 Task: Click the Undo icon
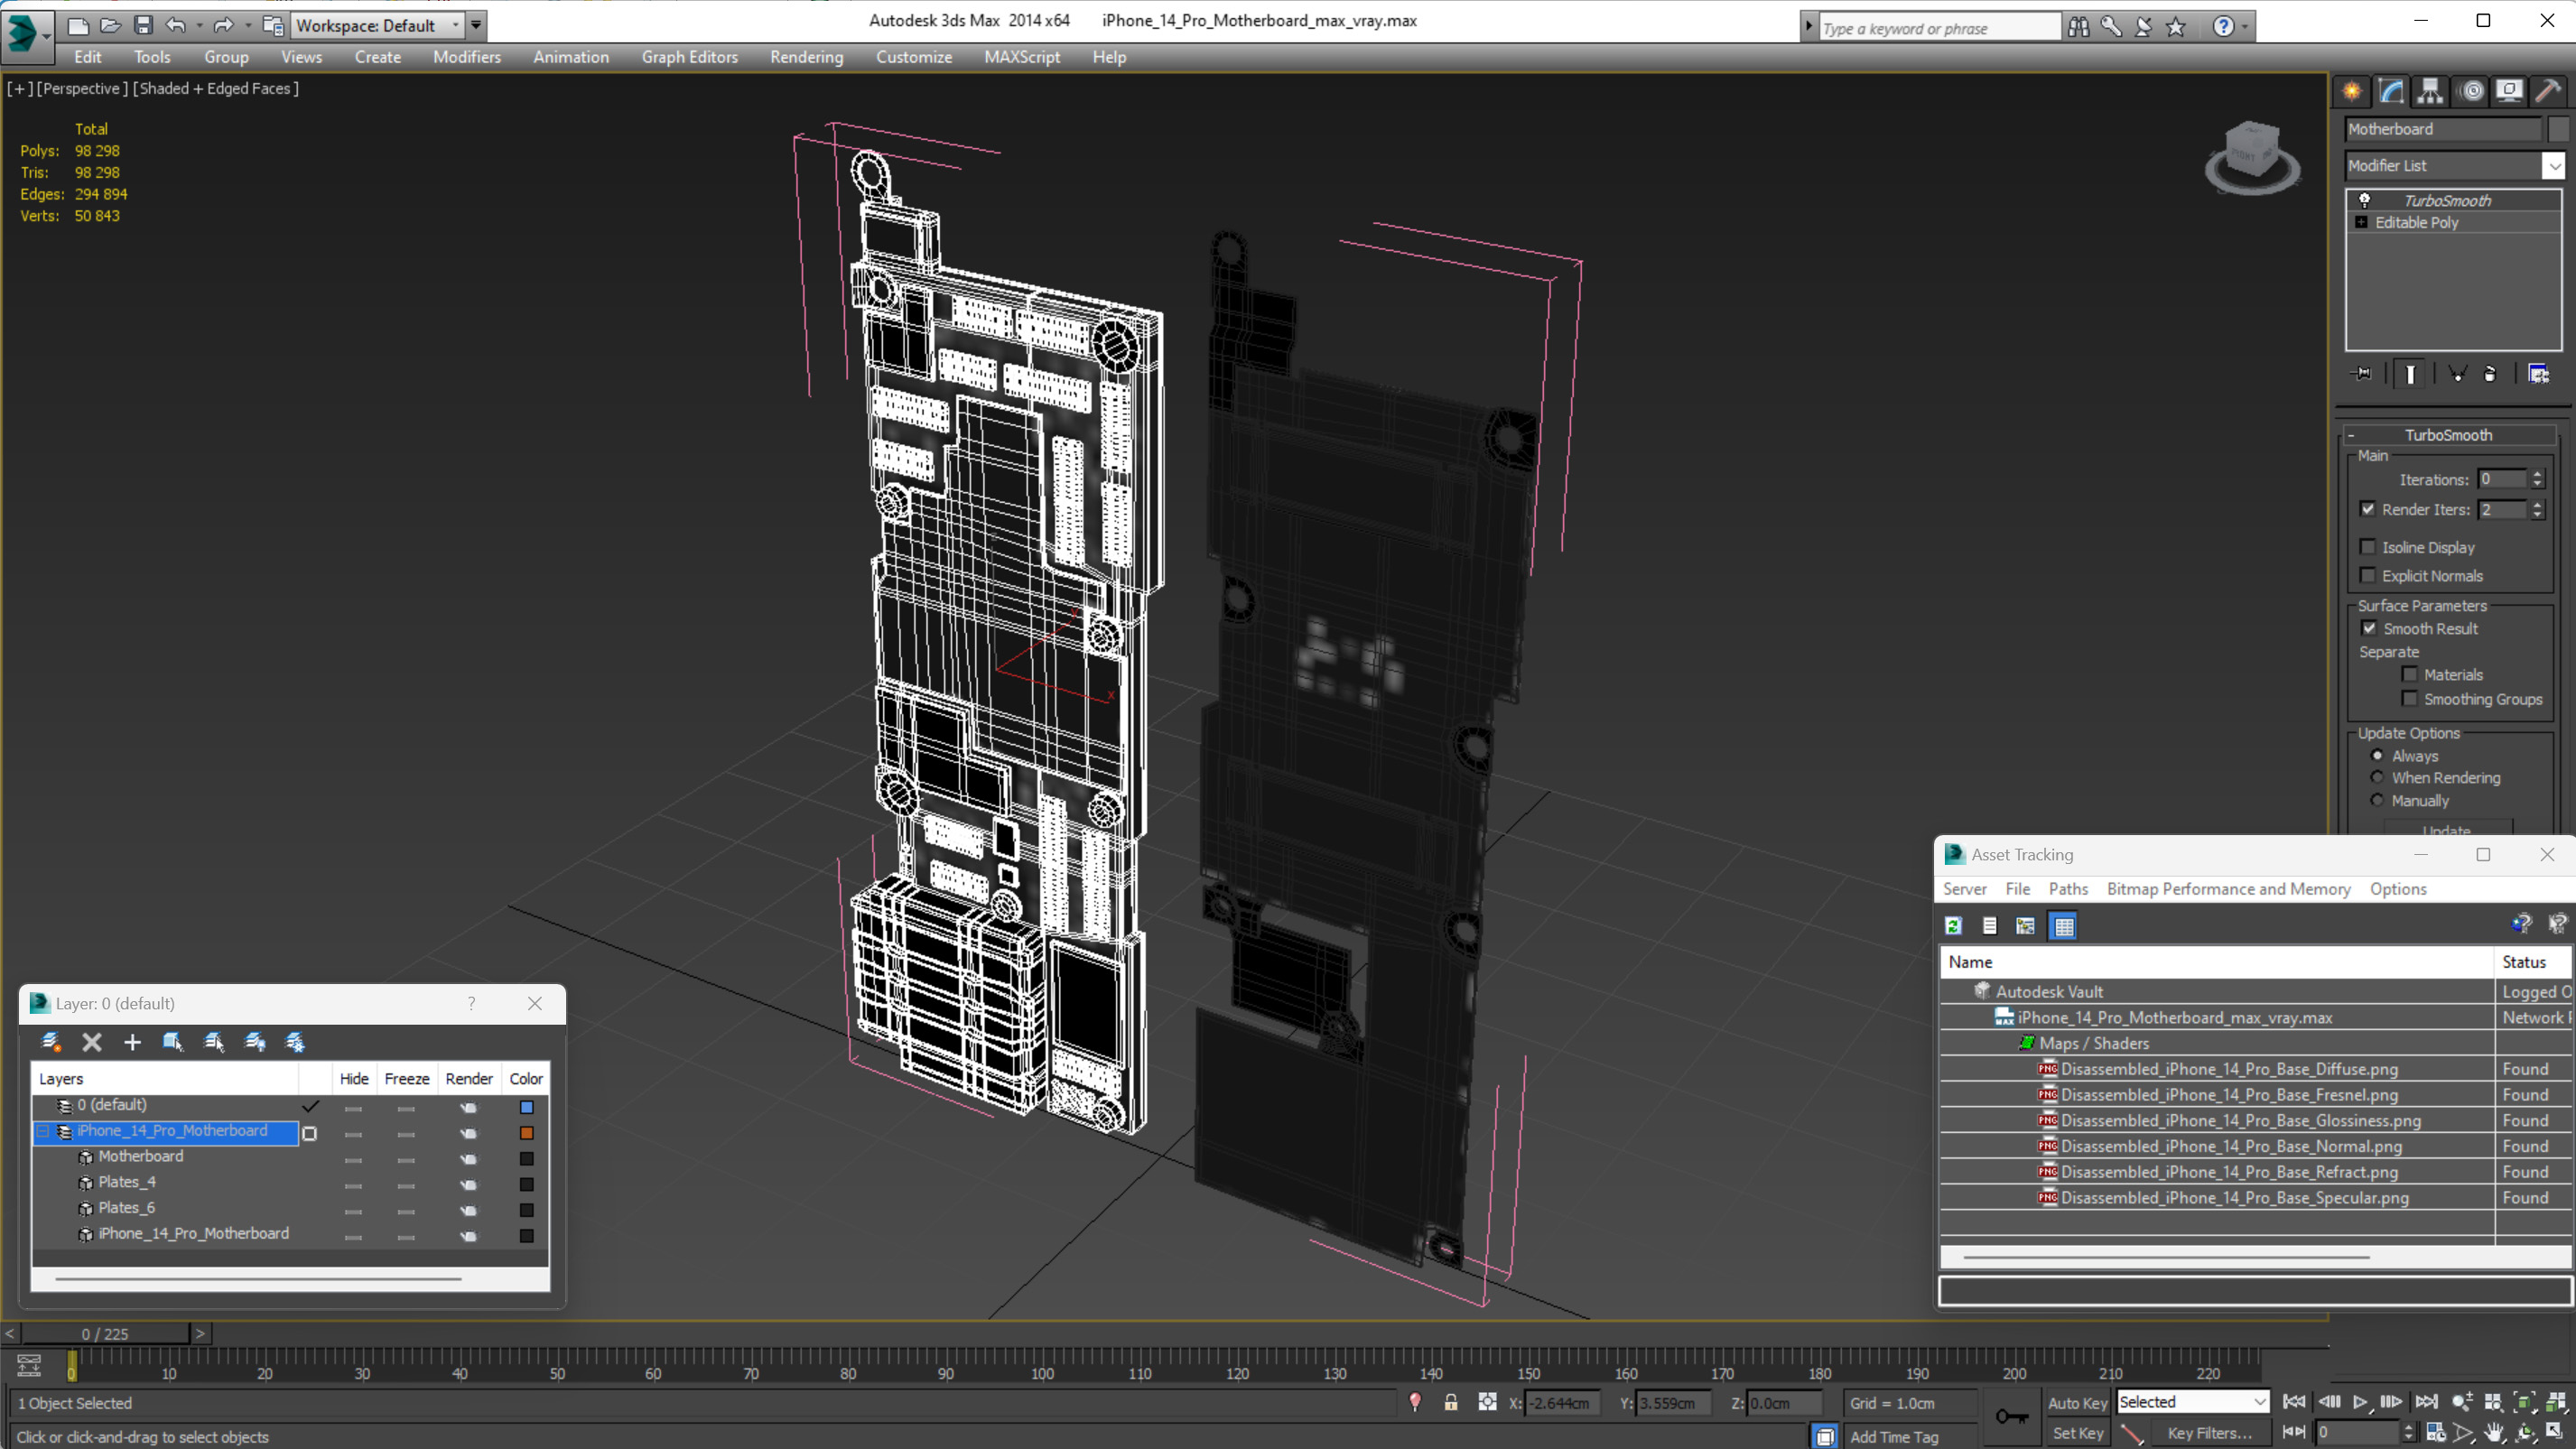[x=176, y=25]
